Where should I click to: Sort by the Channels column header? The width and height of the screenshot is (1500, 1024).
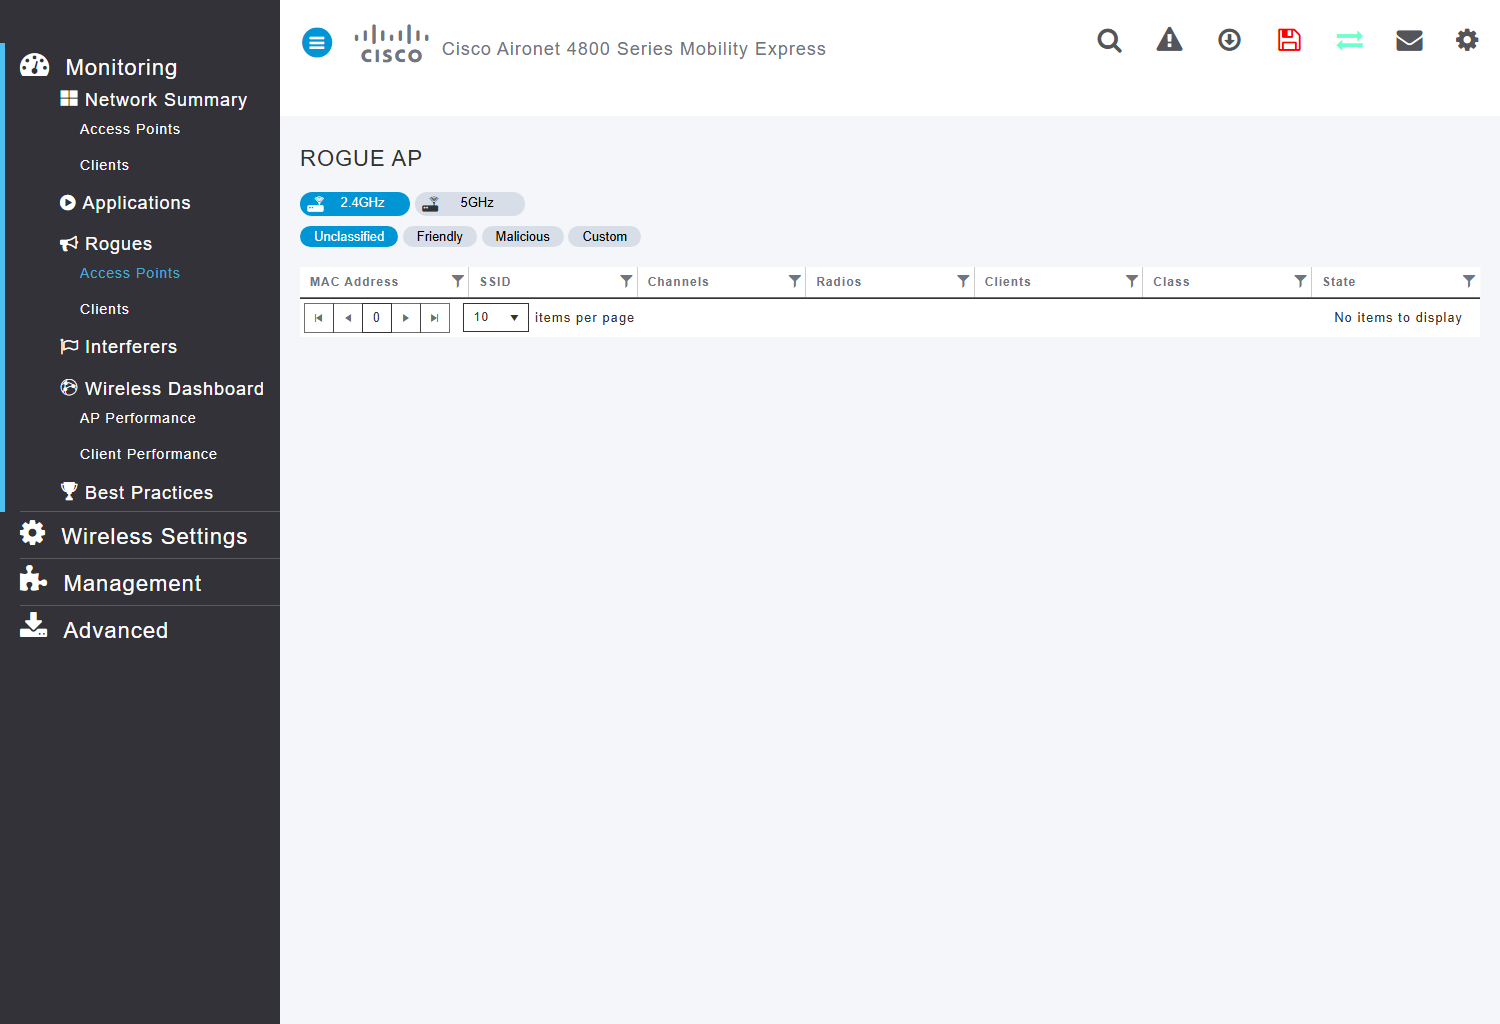tap(678, 282)
